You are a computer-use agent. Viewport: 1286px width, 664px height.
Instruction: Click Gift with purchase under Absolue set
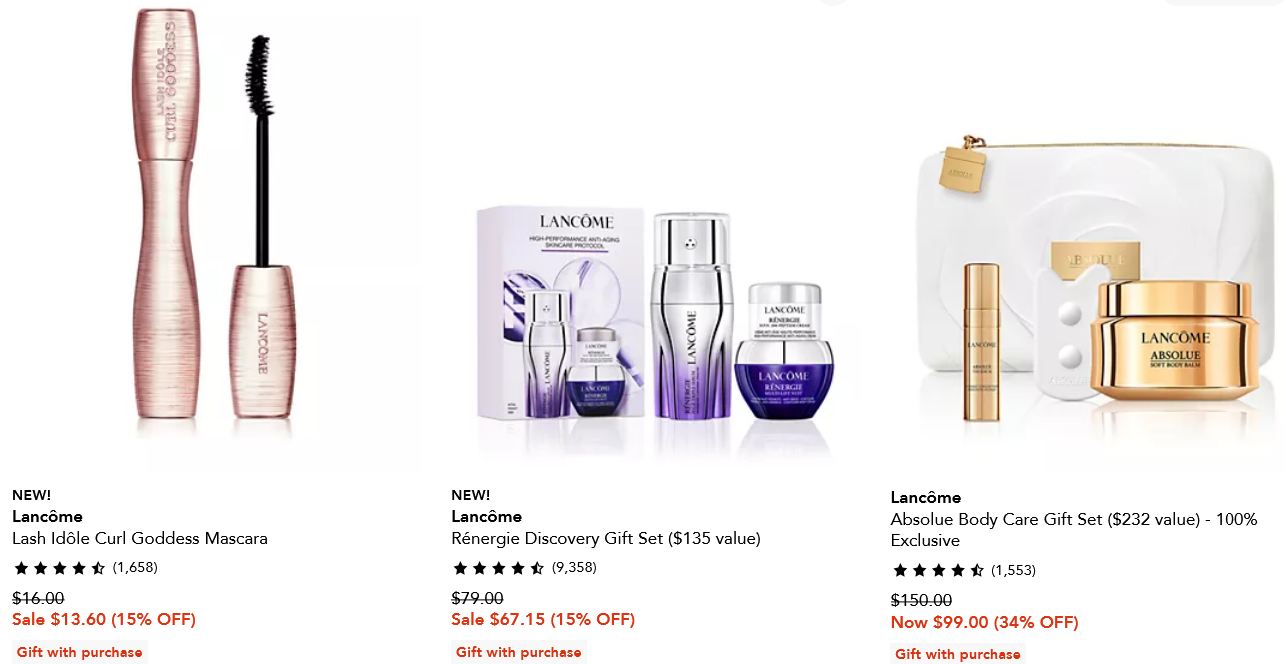(958, 654)
